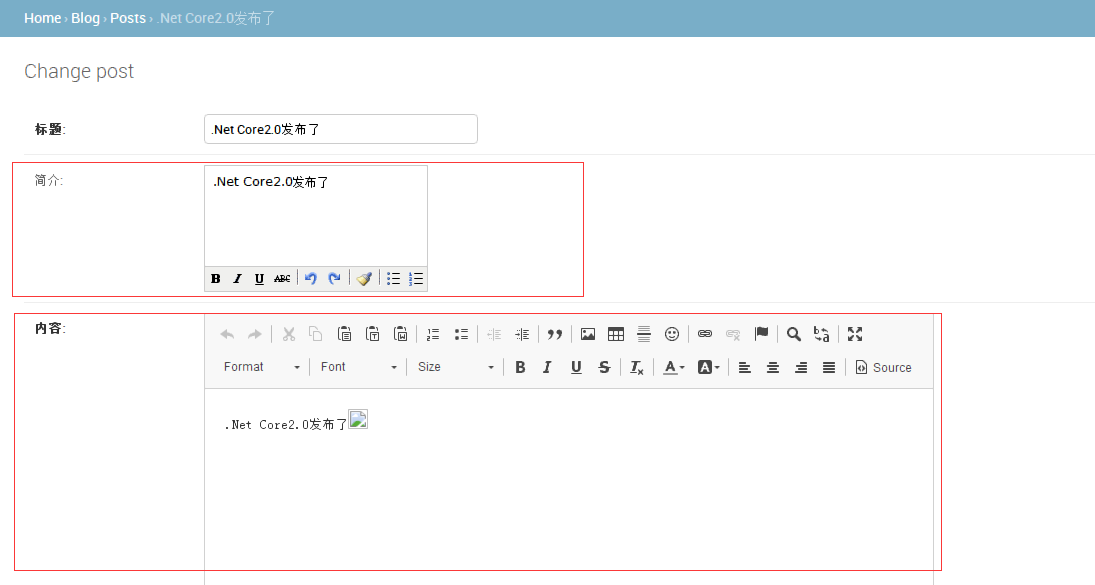
Task: Click Bold in the 简介 editor toolbar
Action: tap(216, 279)
